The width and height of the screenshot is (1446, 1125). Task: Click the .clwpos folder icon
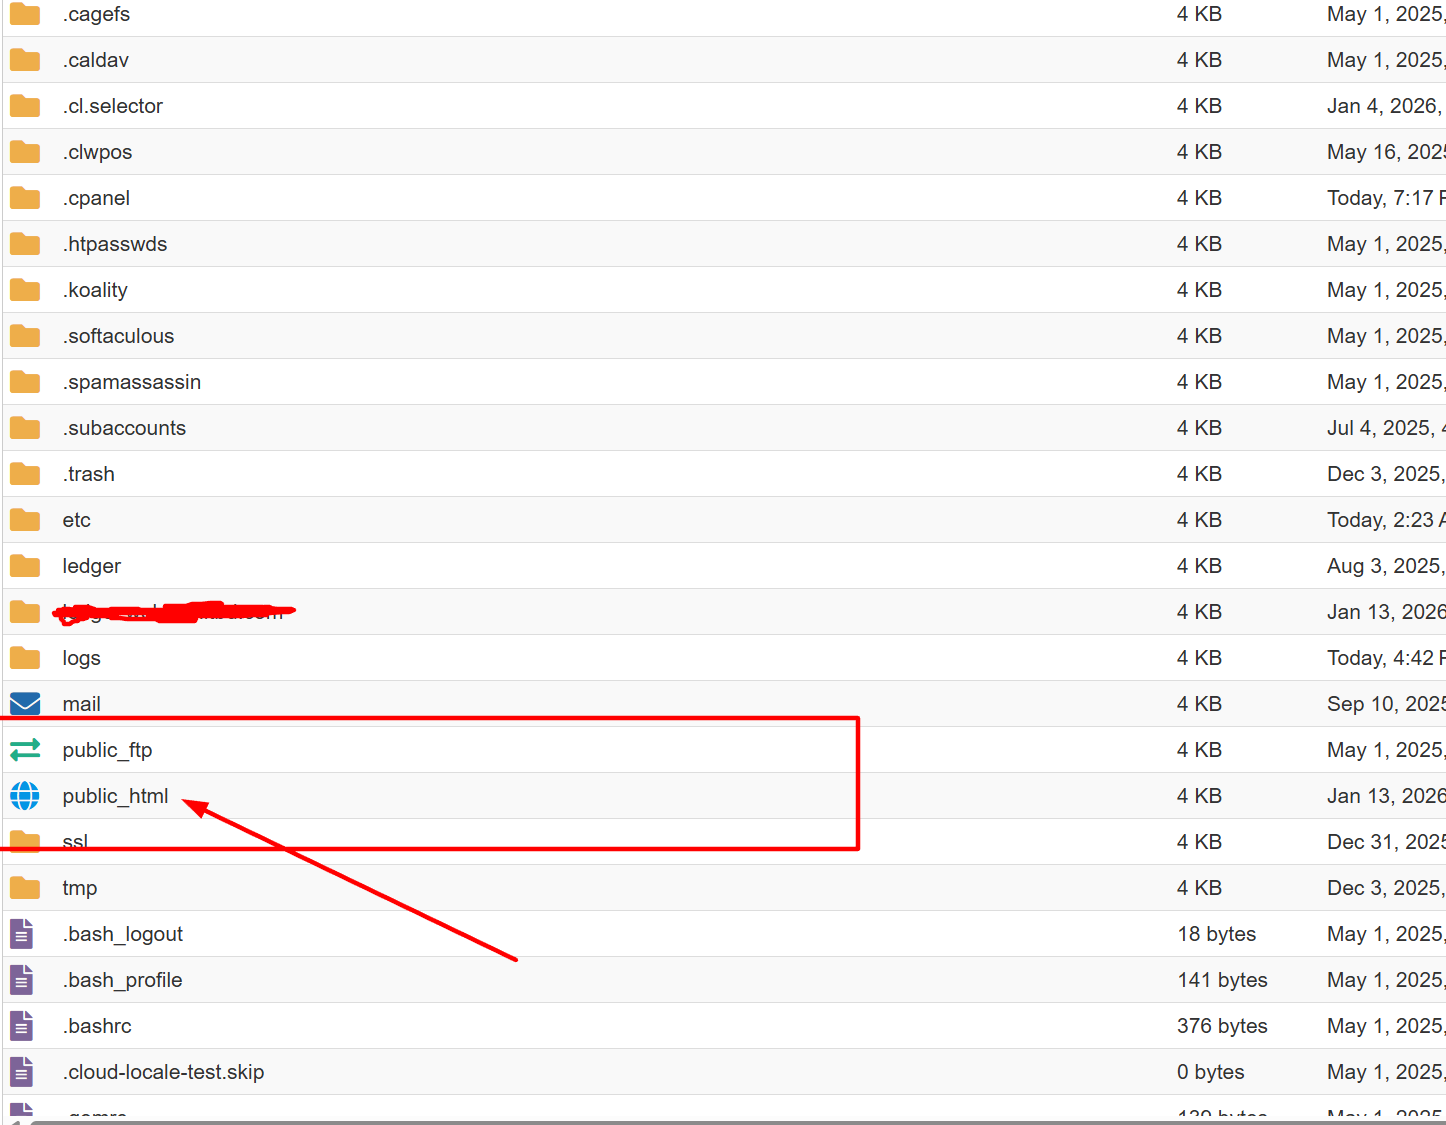coord(25,152)
